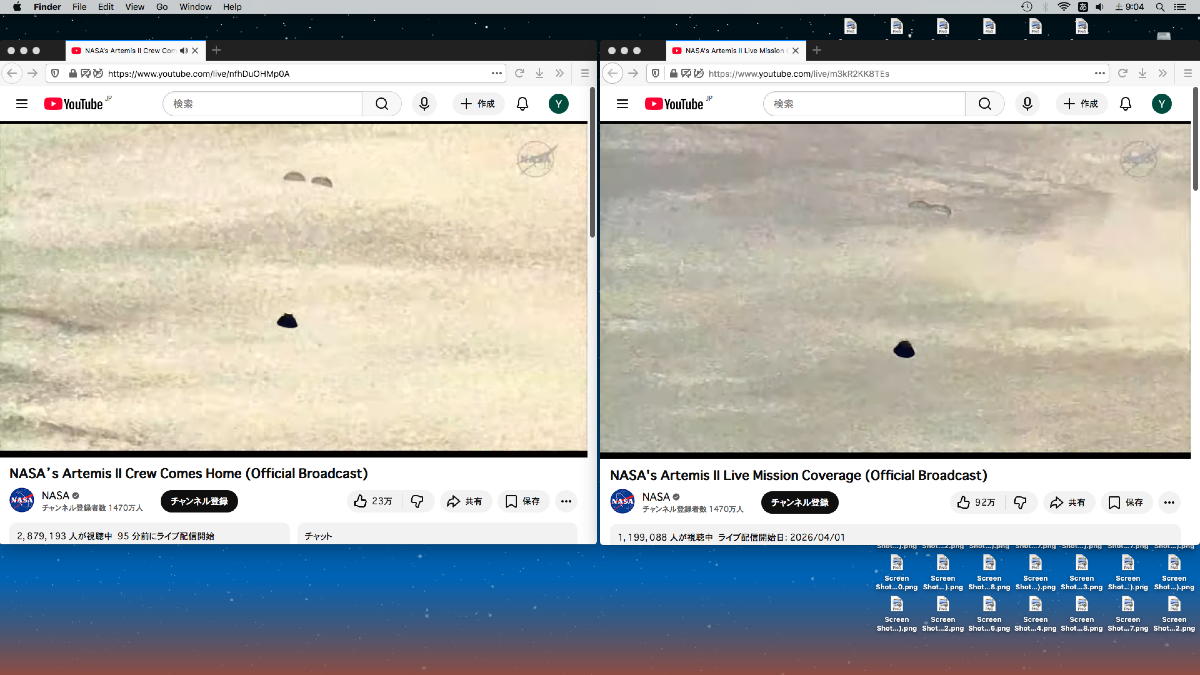Mute the Crew Comes Home tab audio
The image size is (1200, 675).
tap(183, 50)
